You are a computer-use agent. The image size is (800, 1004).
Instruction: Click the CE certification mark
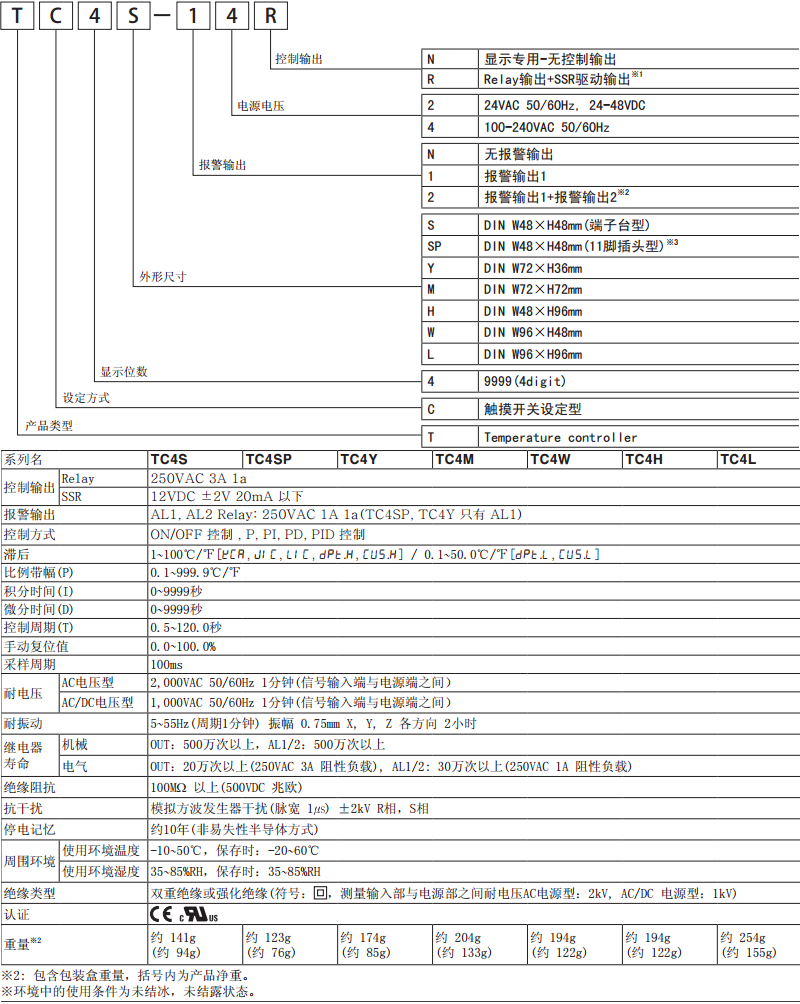(161, 914)
